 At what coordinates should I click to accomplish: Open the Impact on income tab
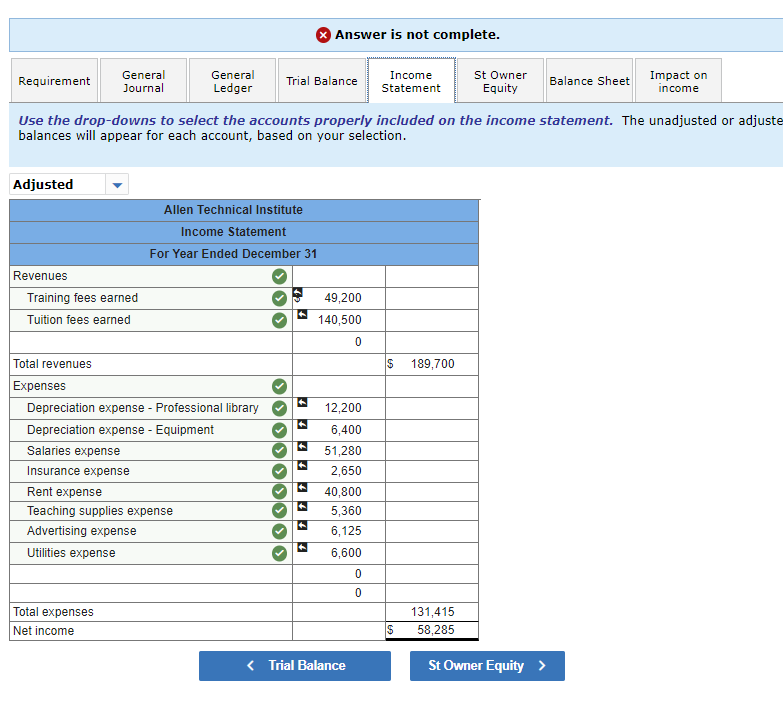click(678, 81)
